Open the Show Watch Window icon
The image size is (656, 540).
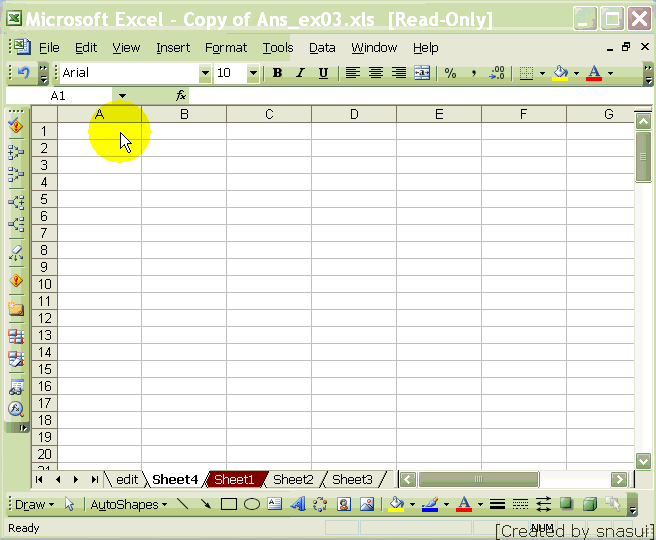coord(16,387)
